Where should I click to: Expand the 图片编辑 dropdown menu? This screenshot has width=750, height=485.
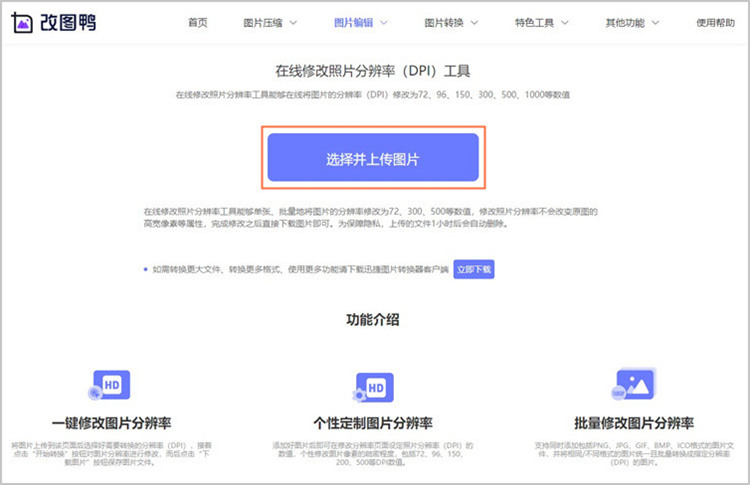coord(361,22)
